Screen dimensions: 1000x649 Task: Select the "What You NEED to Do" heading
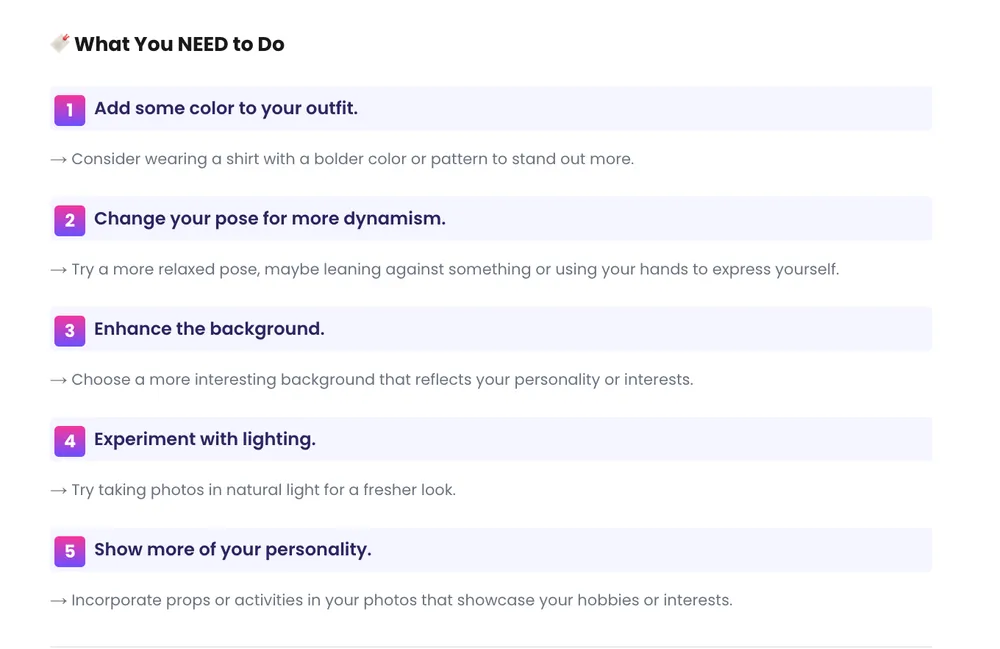[x=179, y=44]
